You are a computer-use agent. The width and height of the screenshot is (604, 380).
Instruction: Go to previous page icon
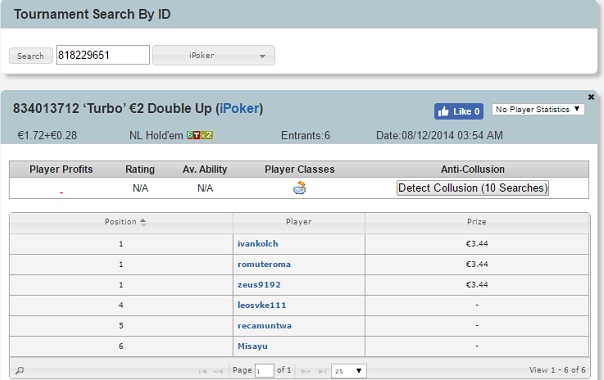pos(218,371)
